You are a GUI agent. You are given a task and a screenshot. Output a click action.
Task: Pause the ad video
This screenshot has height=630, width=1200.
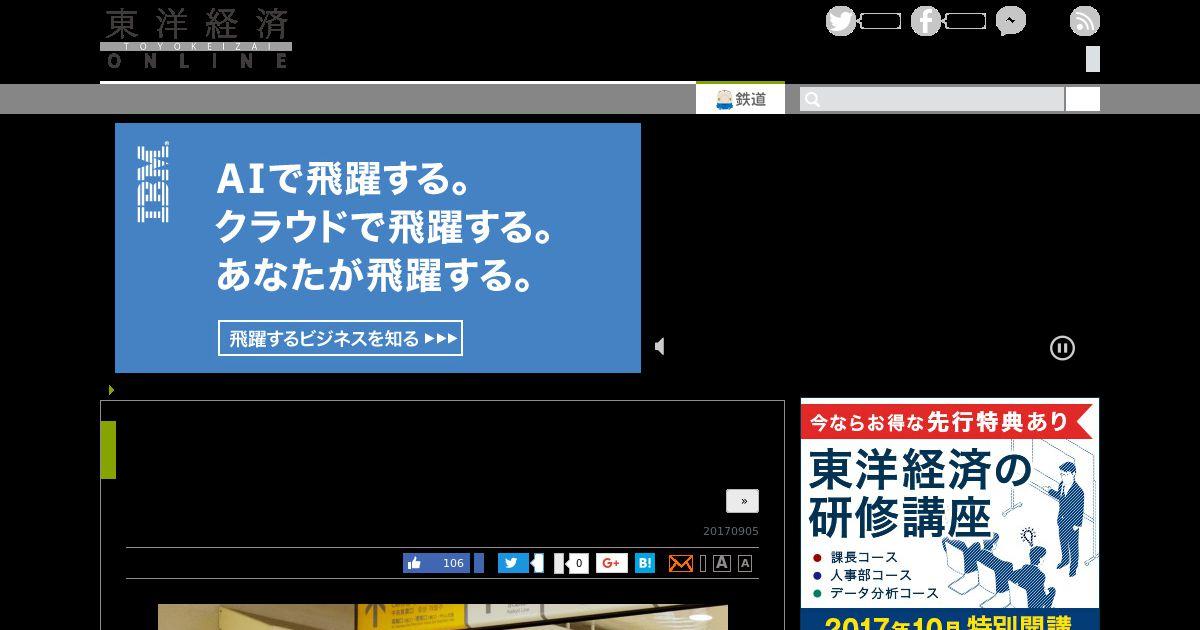point(1062,347)
